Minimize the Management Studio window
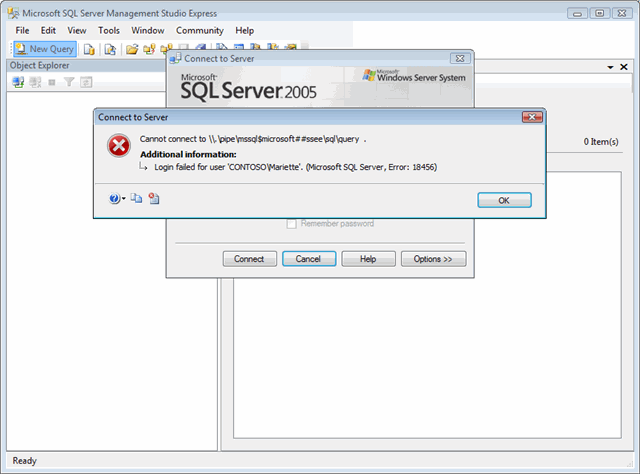Viewport: 640px width, 474px height. [577, 13]
